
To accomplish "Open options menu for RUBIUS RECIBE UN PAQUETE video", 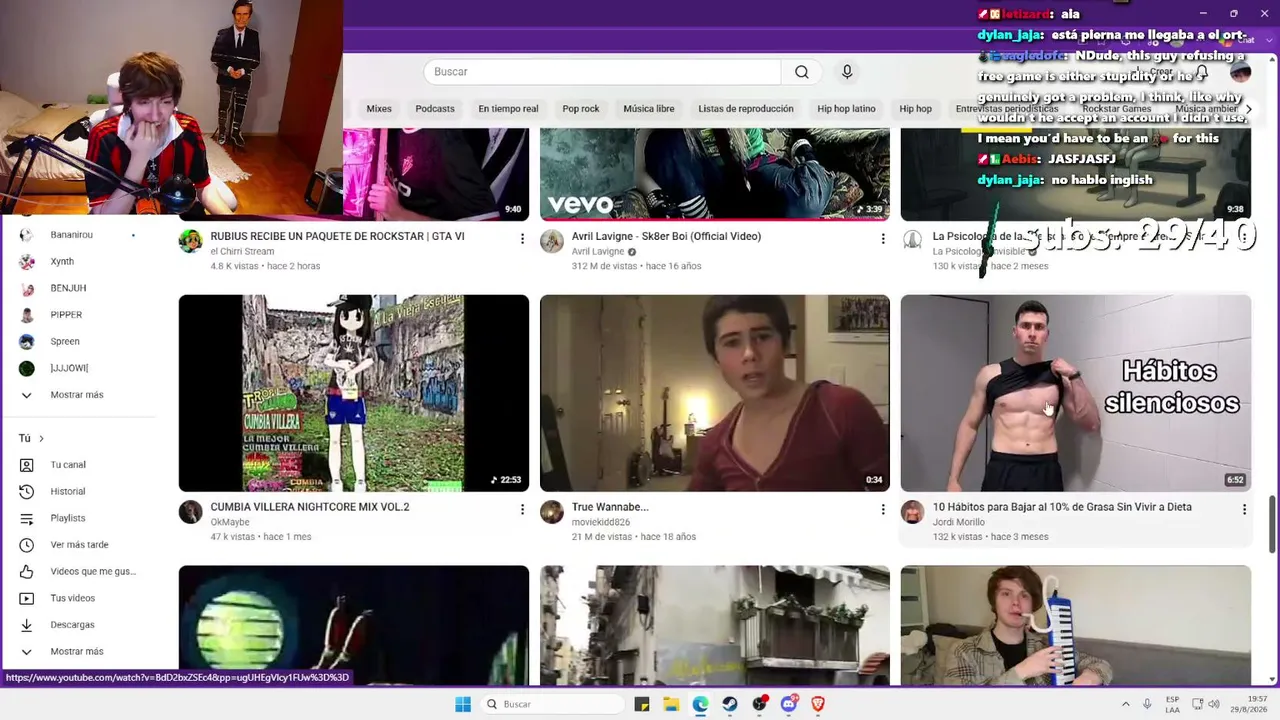I will (x=522, y=238).
